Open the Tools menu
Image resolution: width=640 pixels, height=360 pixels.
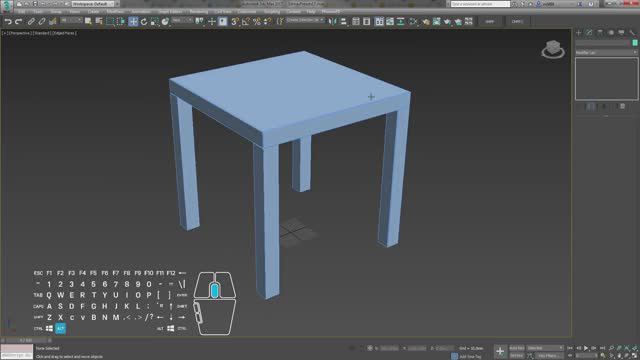(x=38, y=11)
